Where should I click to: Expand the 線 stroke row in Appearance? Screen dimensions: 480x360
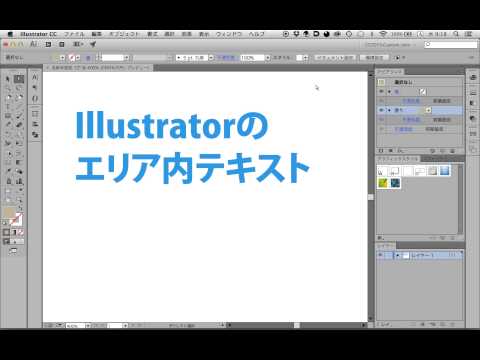pos(389,92)
